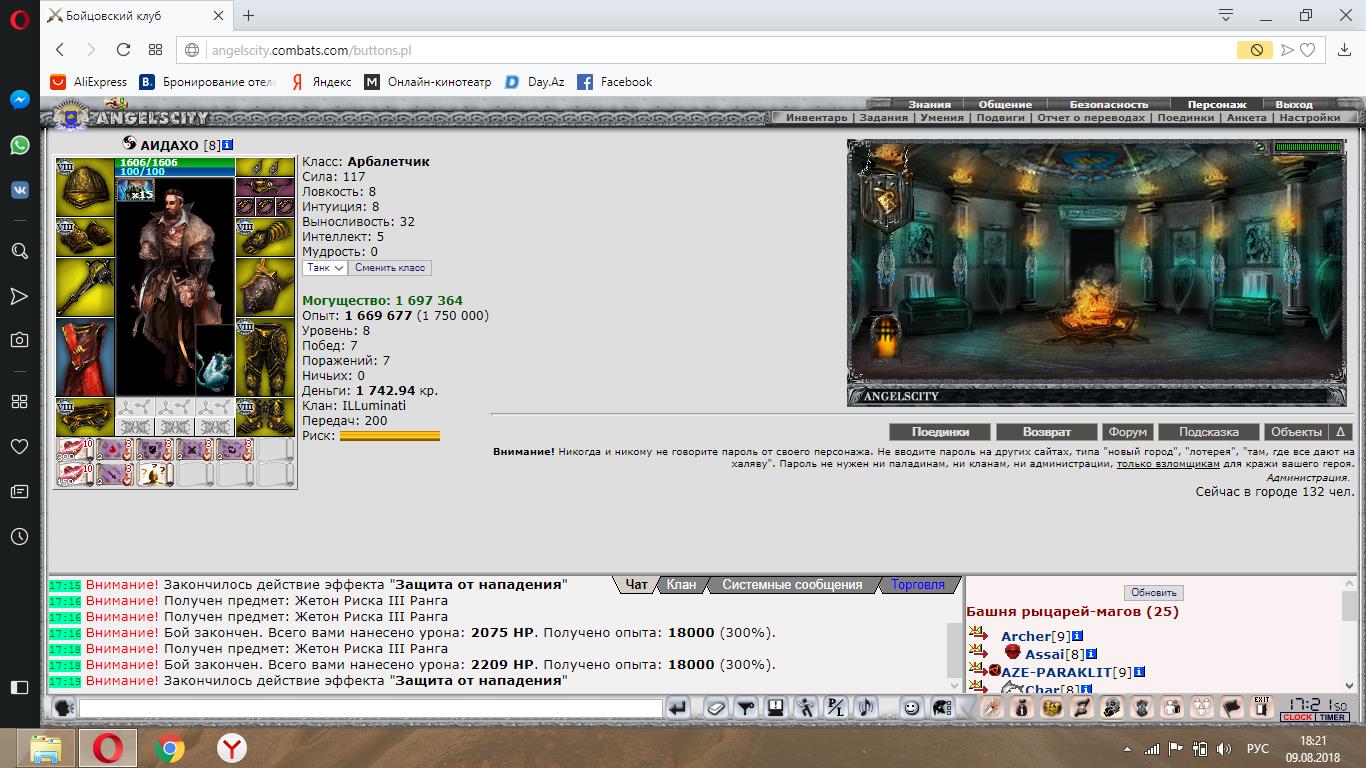Click the exchange arrows icon

pyautogui.click(x=1081, y=708)
